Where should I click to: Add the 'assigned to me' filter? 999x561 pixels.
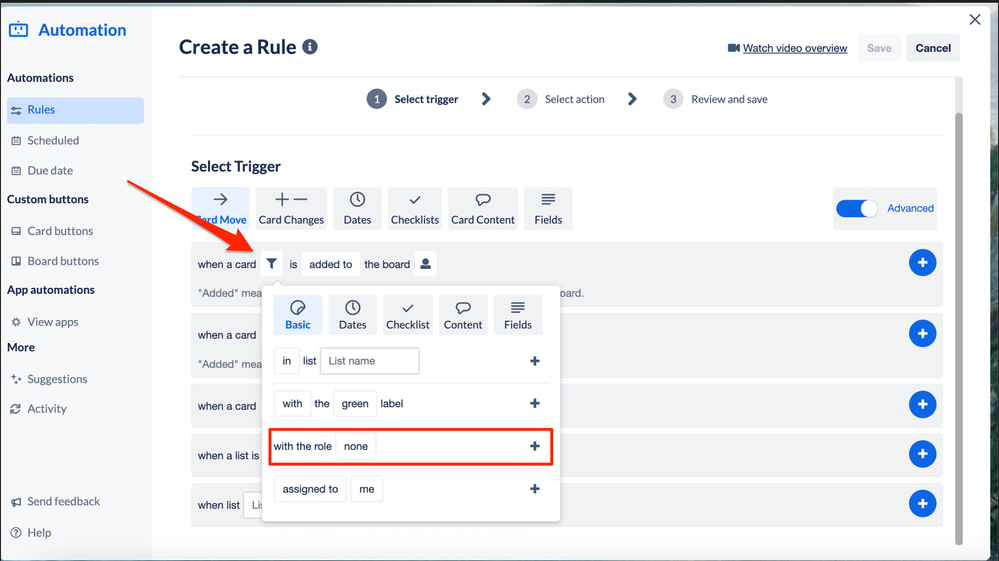[535, 488]
